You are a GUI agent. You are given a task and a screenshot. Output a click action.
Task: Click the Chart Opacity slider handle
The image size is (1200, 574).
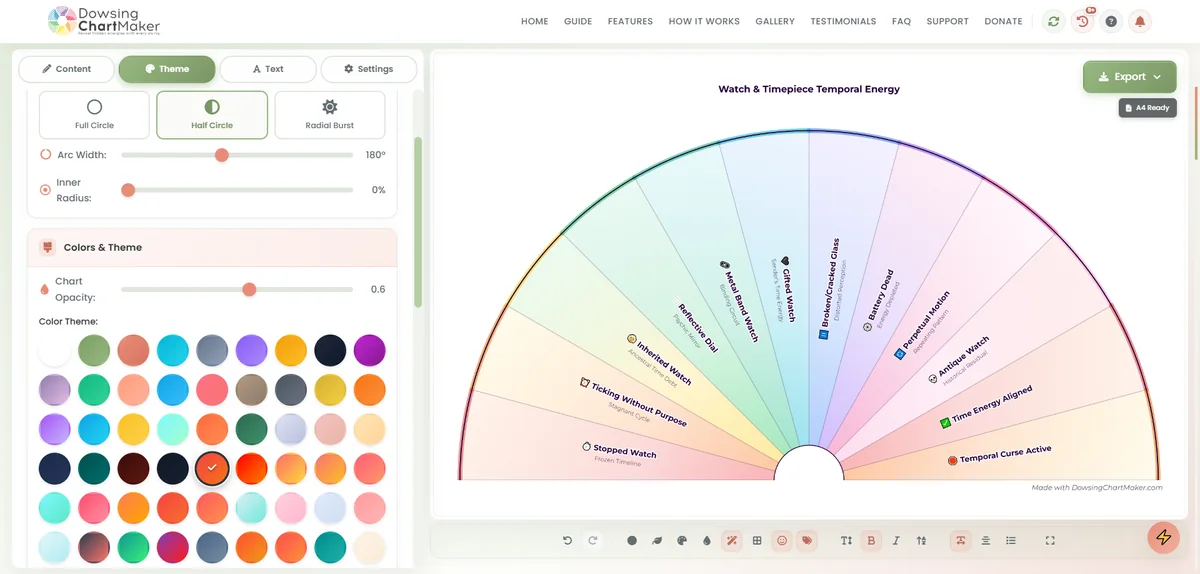(x=249, y=289)
